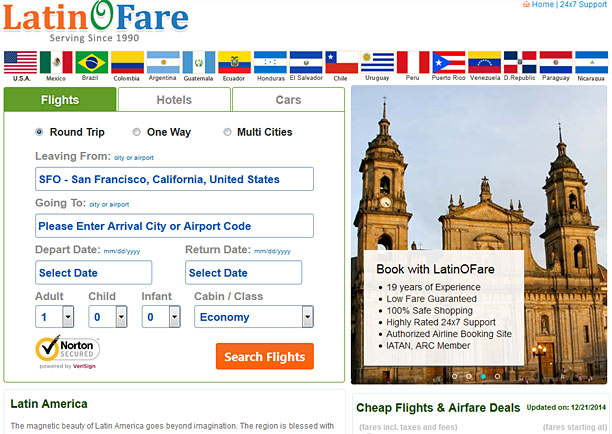Open El Salvador flag destination
The width and height of the screenshot is (612, 434).
[x=306, y=62]
